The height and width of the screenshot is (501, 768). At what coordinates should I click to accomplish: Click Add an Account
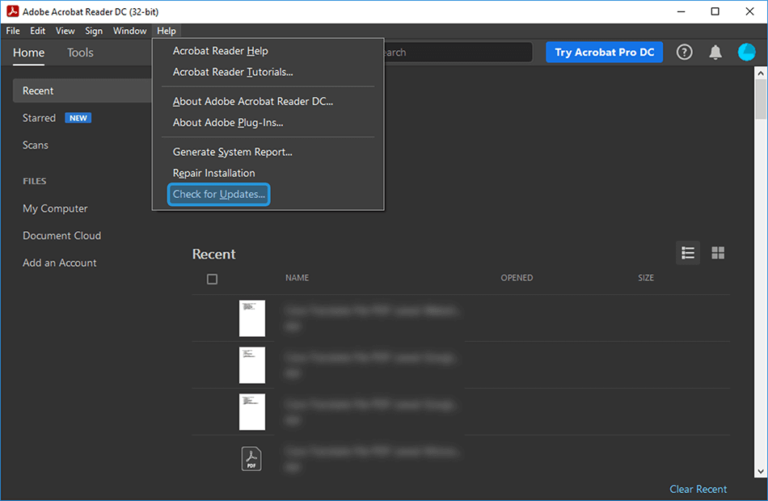click(x=59, y=263)
